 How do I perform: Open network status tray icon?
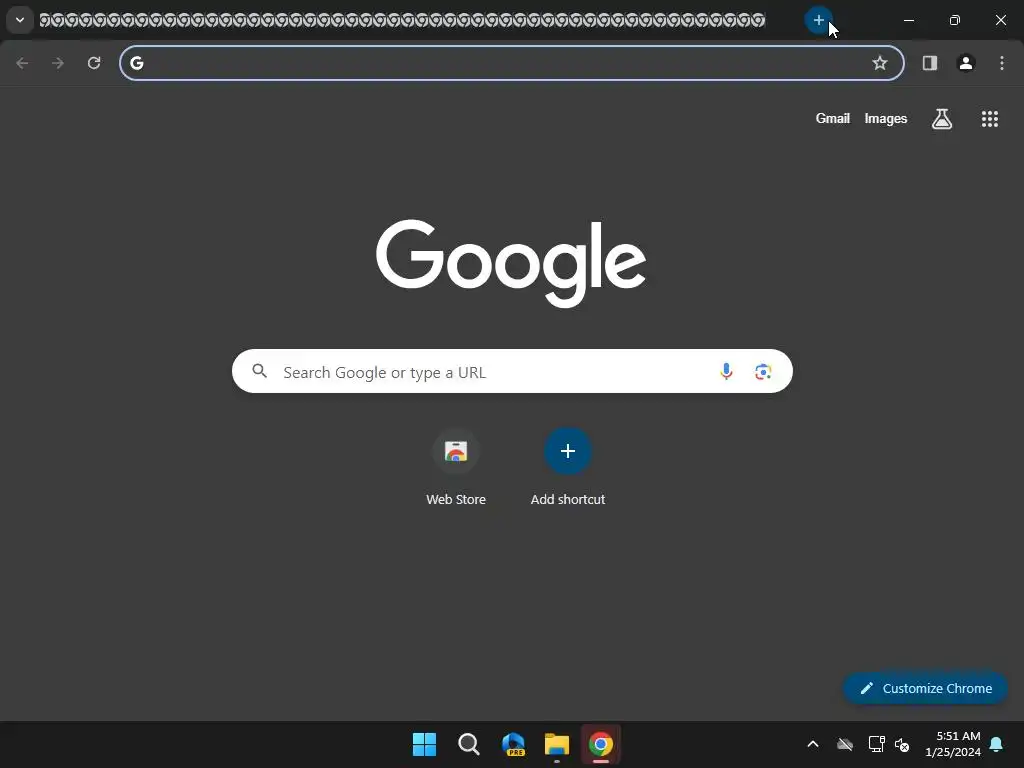coord(876,744)
